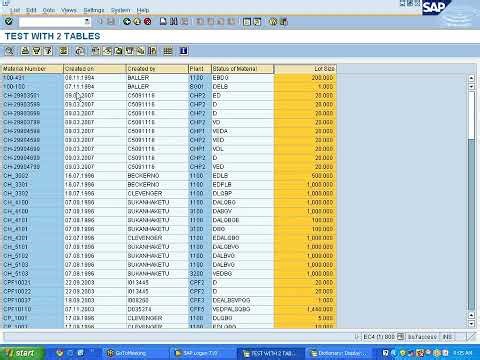Open the yellow Help question-mark icon
This screenshot has width=480, height=360.
pyautogui.click(x=273, y=22)
